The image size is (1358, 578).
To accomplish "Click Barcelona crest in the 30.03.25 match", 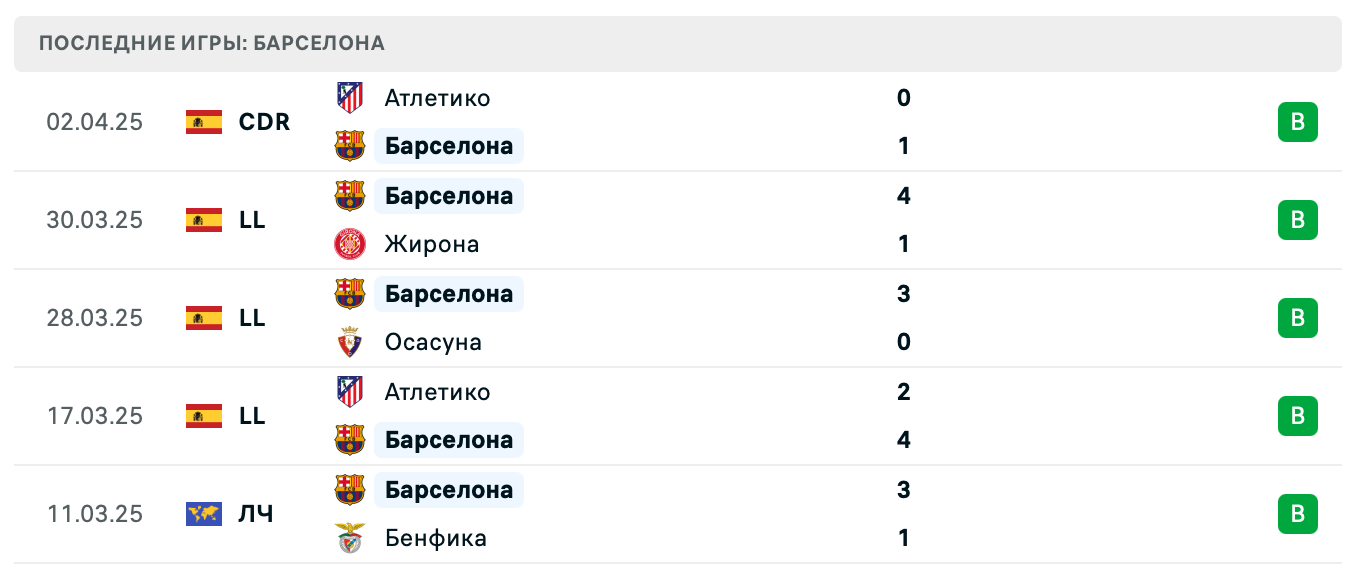I will (350, 196).
